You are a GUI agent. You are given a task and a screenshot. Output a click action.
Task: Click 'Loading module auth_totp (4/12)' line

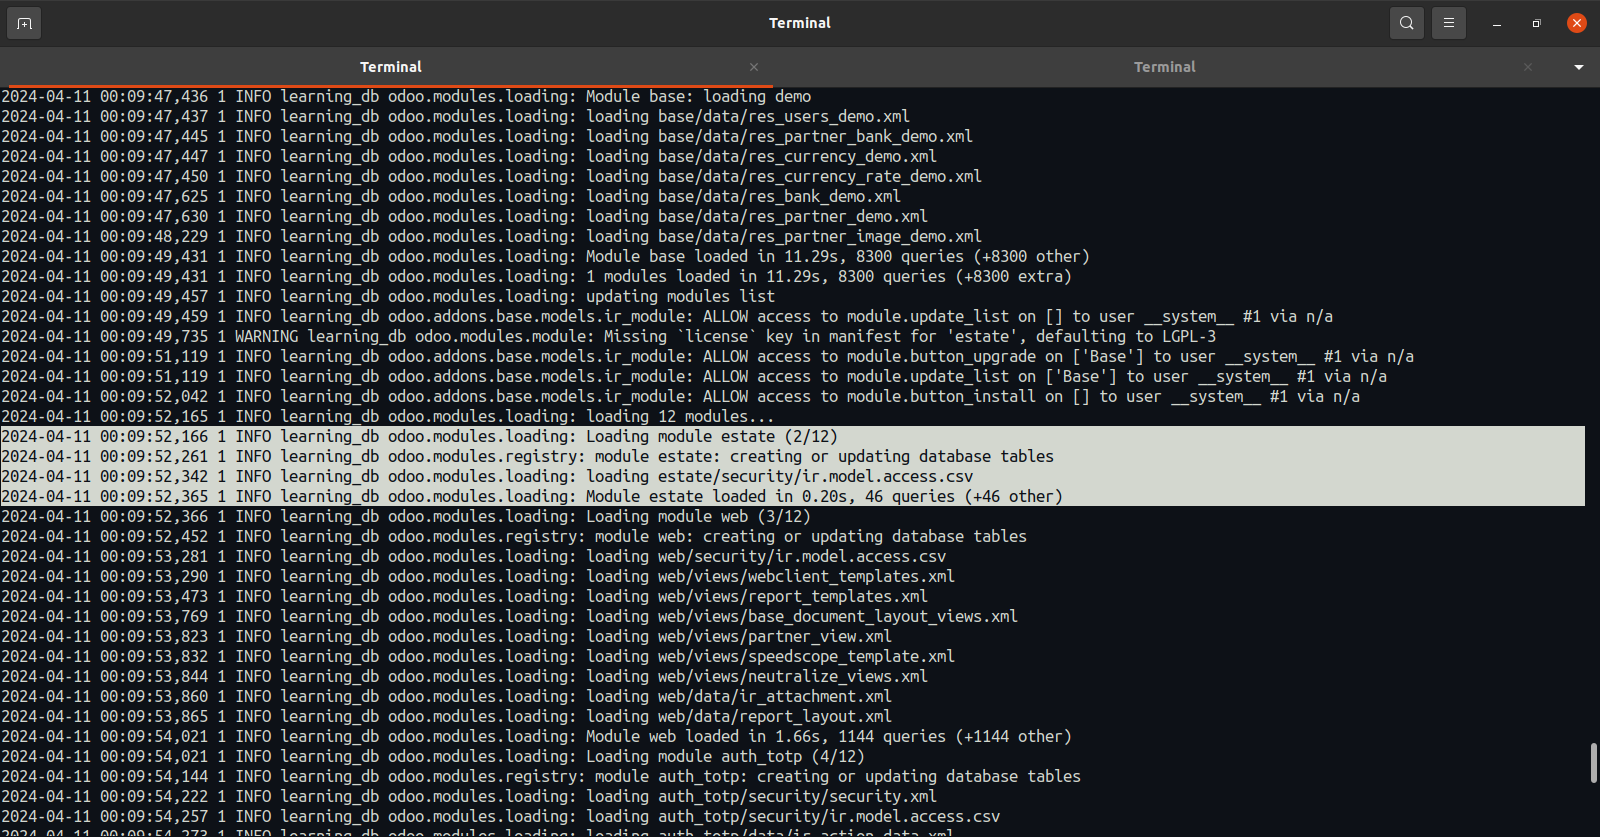(433, 757)
